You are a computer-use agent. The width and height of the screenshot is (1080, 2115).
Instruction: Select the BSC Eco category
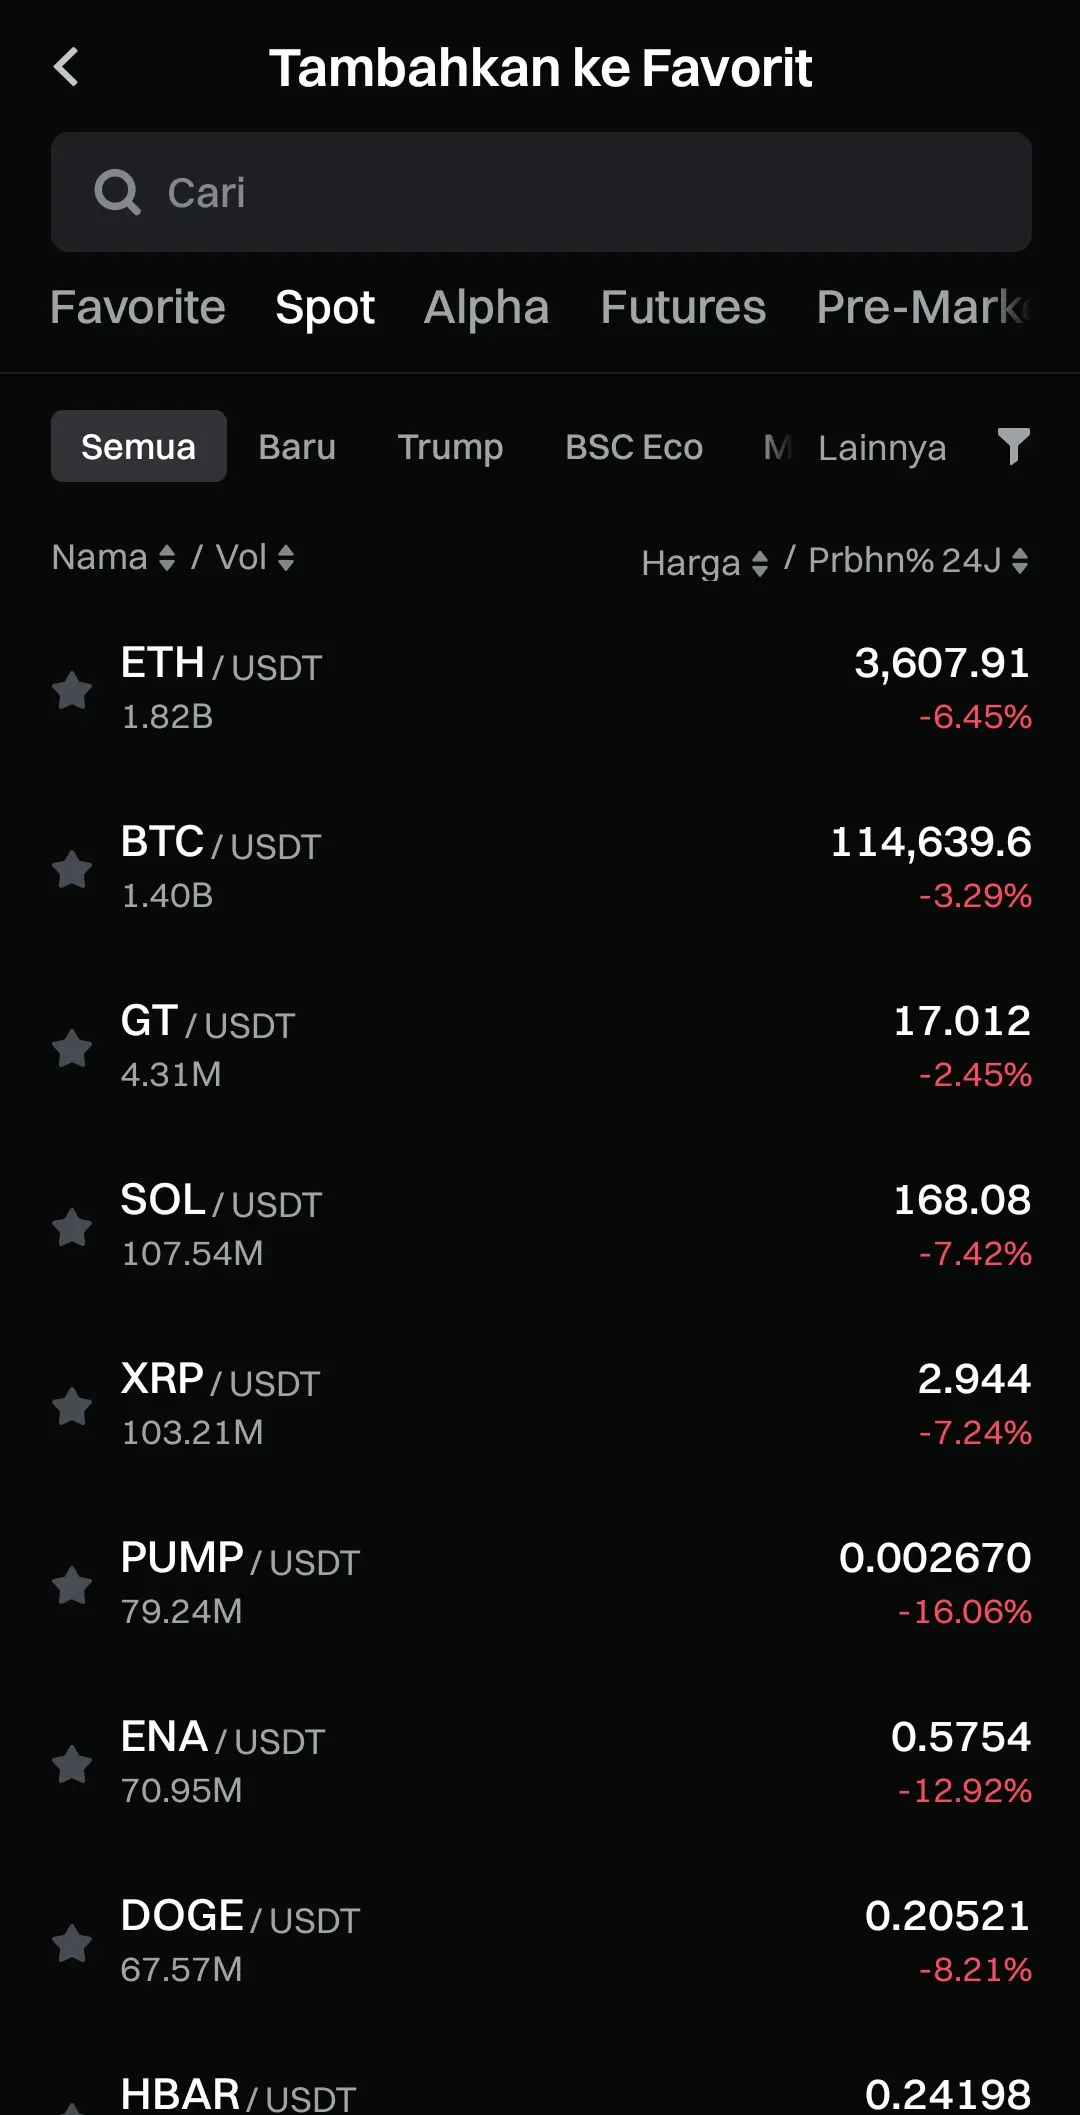point(634,447)
